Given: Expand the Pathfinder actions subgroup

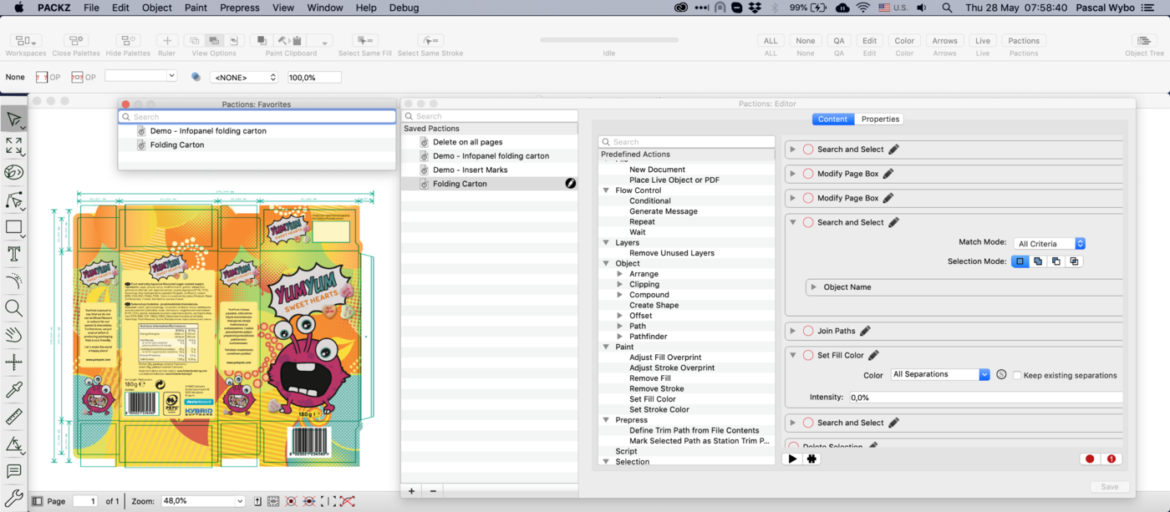Looking at the screenshot, I should click(619, 337).
